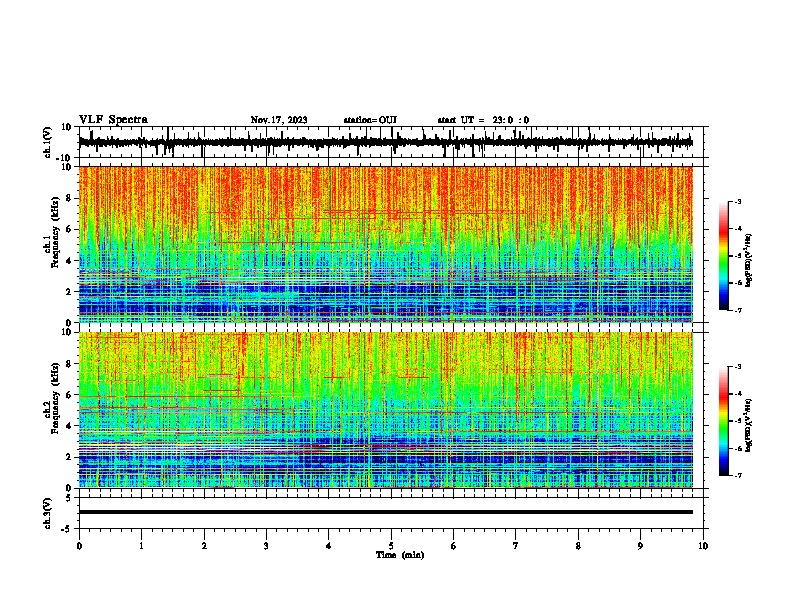The width and height of the screenshot is (792, 612).
Task: Click time axis tick label "4"
Action: tap(329, 546)
